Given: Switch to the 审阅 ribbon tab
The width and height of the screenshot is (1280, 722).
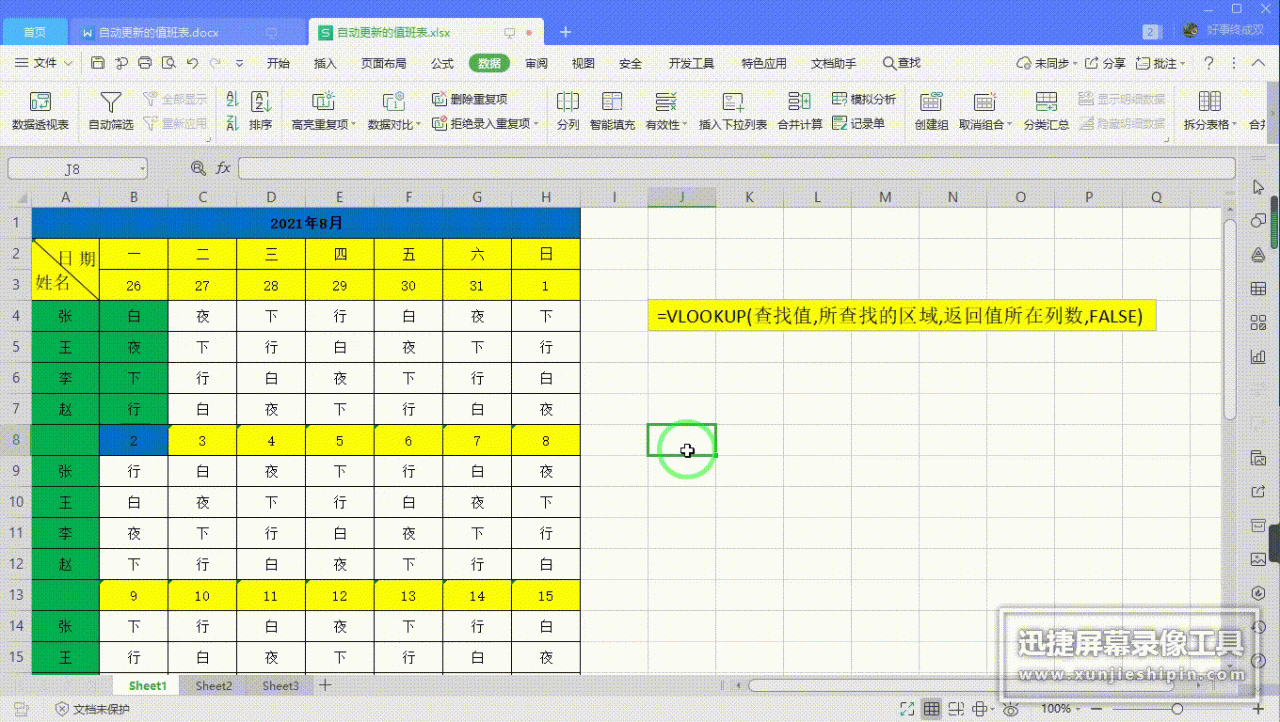Looking at the screenshot, I should 536,63.
